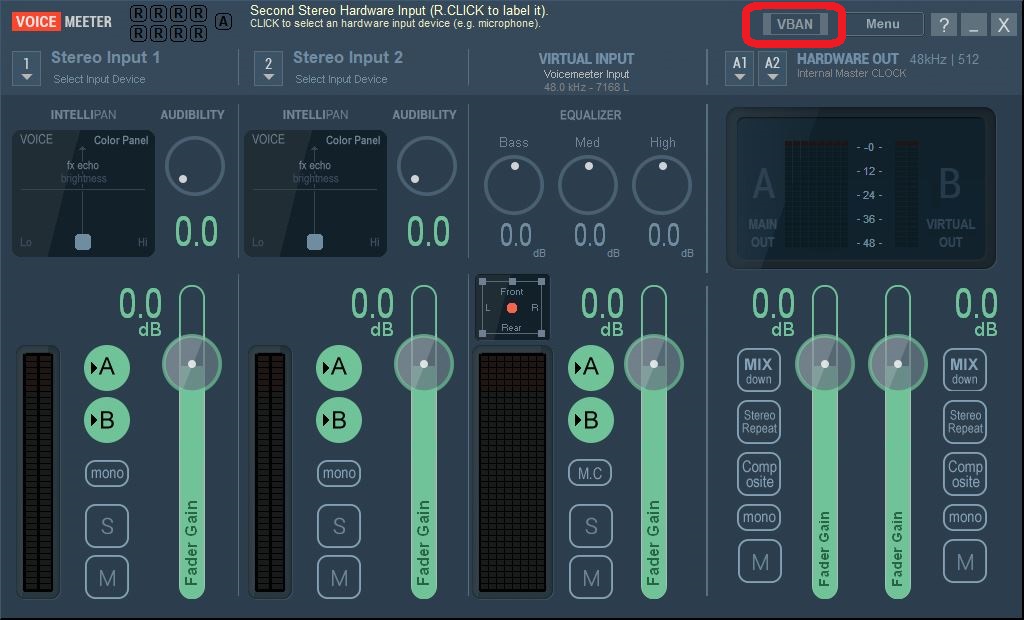
Task: Mute bus B output
Action: [965, 562]
